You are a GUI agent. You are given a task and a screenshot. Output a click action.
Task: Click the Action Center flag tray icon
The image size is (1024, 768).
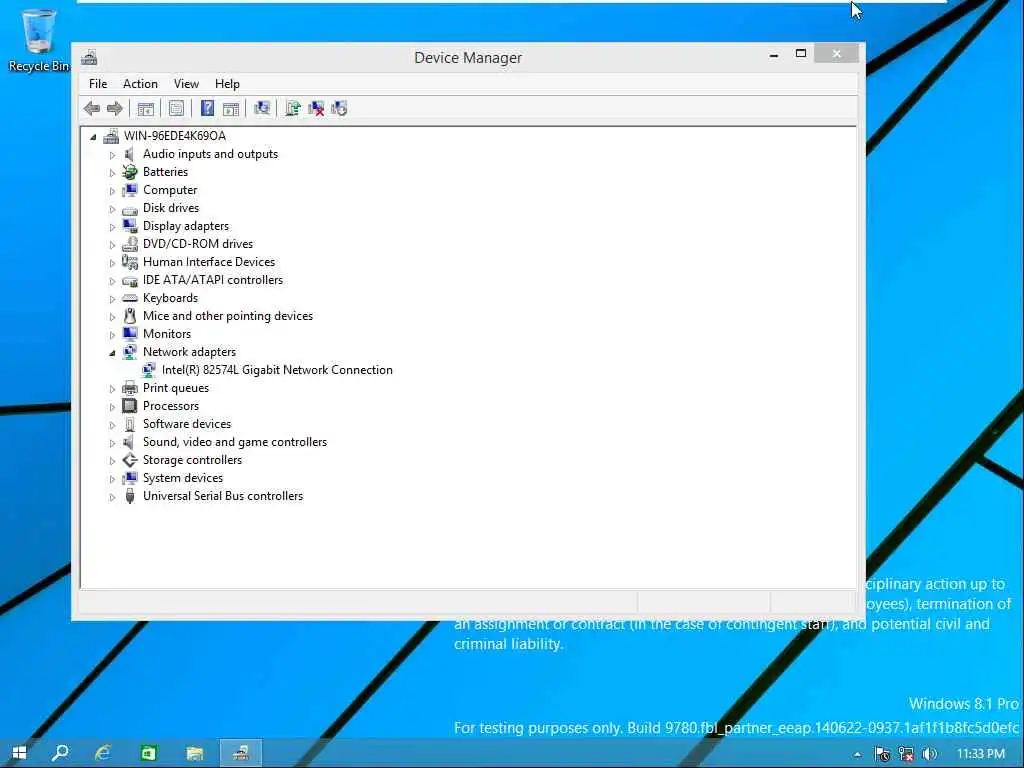pyautogui.click(x=882, y=754)
